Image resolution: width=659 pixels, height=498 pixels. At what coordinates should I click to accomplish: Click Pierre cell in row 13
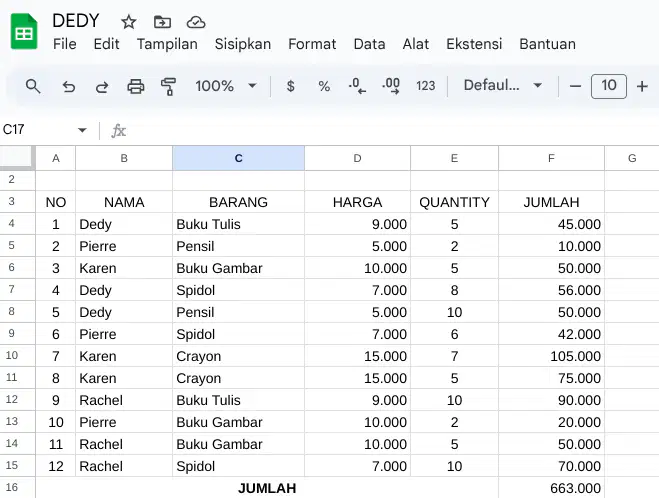(x=124, y=422)
